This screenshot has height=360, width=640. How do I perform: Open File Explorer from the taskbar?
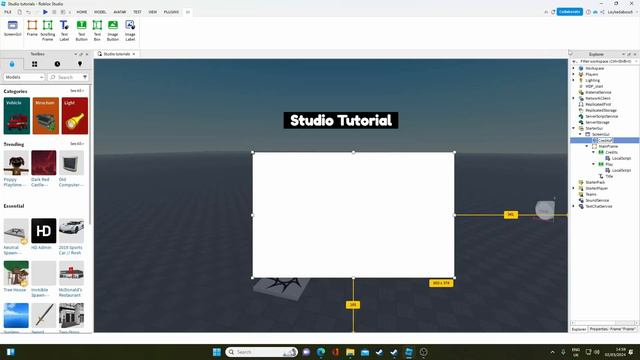(350, 352)
